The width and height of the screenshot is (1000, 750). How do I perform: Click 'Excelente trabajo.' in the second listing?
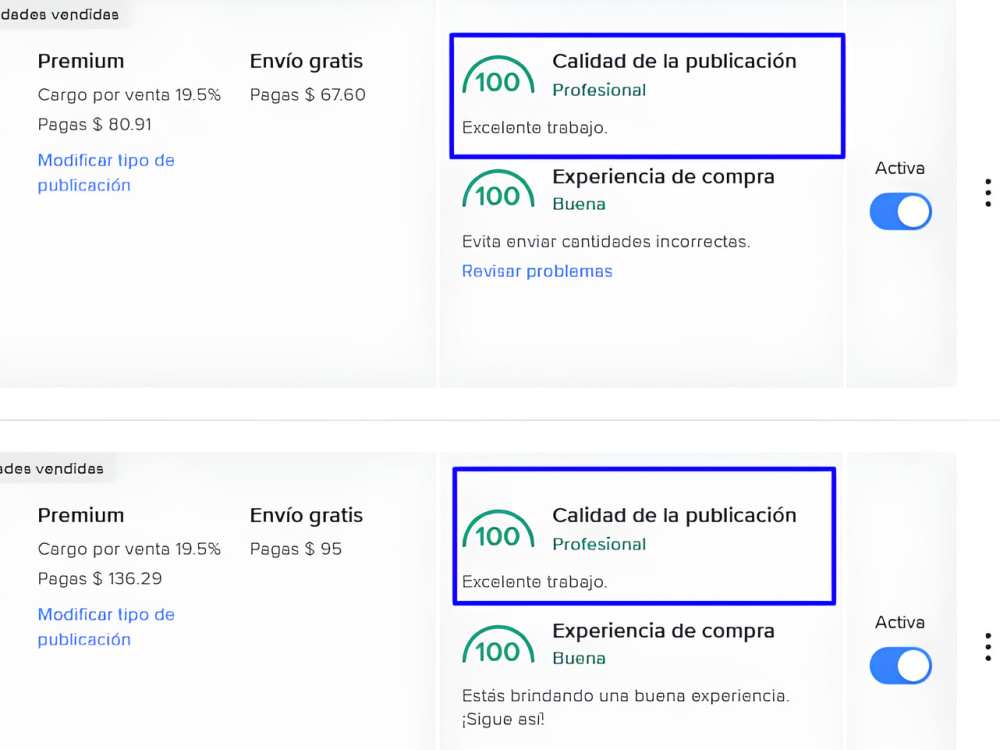click(x=534, y=582)
